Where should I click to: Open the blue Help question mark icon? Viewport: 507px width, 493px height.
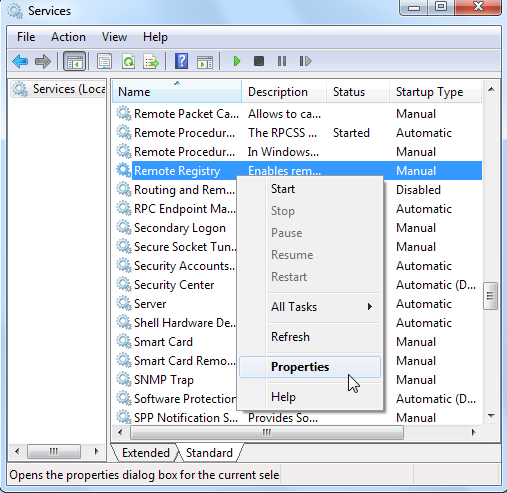point(182,61)
